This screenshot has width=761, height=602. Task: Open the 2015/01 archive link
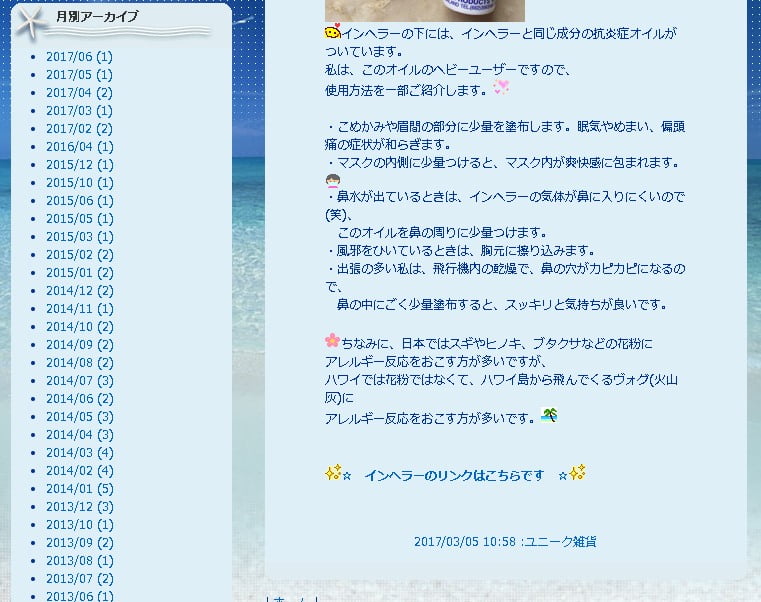pos(80,272)
